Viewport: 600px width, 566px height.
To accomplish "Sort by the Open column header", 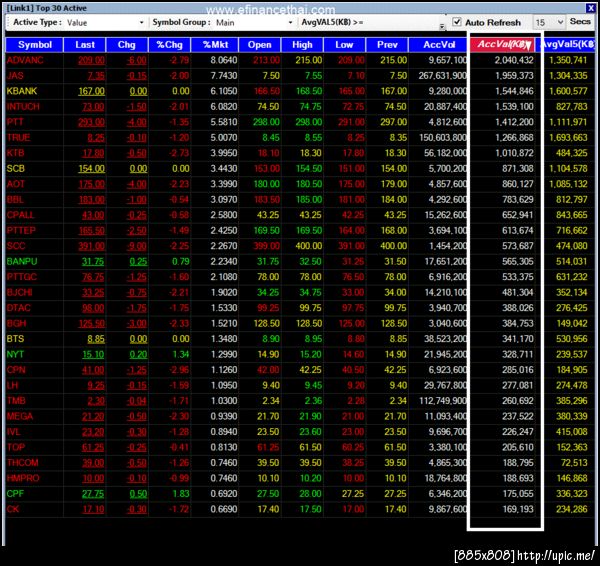I will [x=259, y=45].
